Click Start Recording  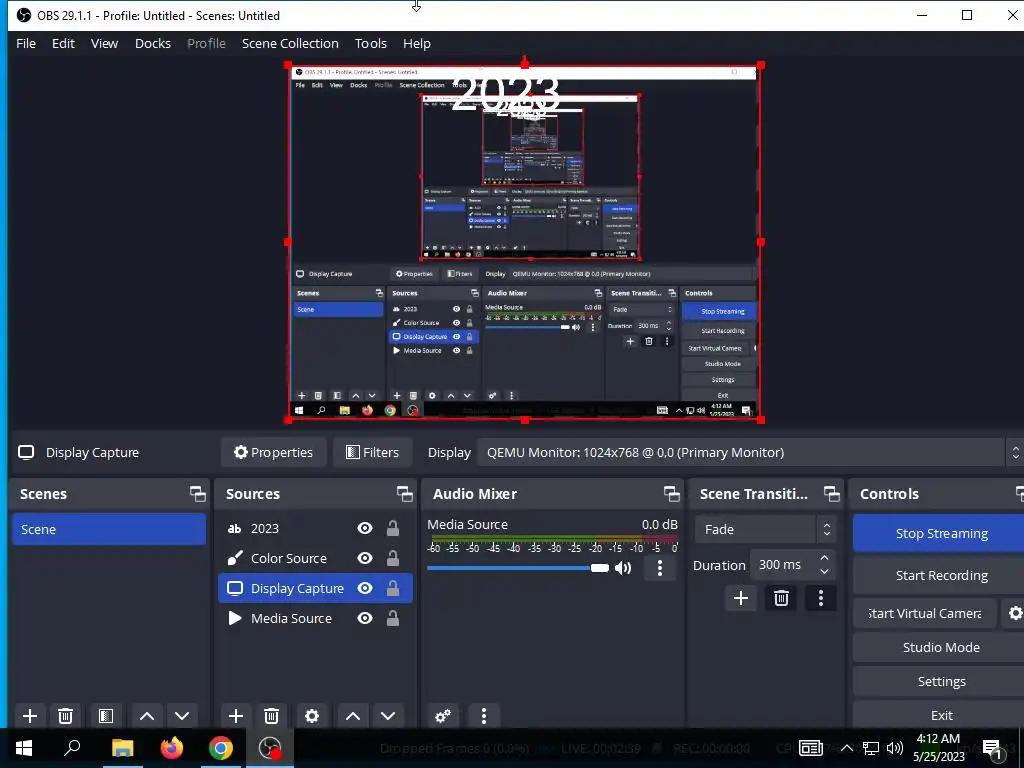click(x=940, y=575)
